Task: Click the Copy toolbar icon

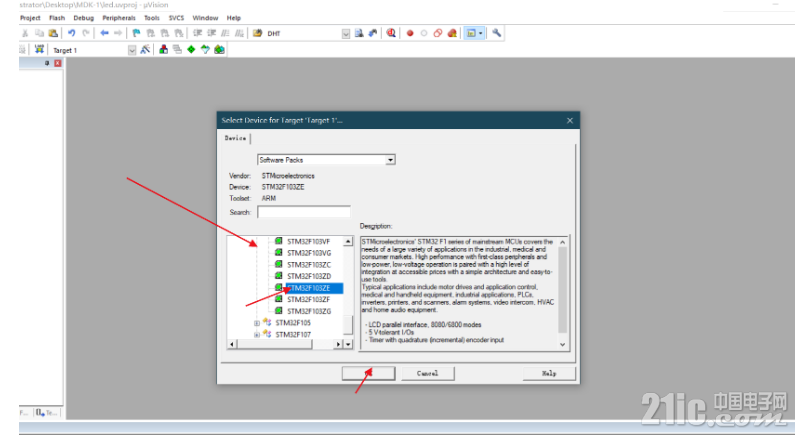Action: coord(39,33)
